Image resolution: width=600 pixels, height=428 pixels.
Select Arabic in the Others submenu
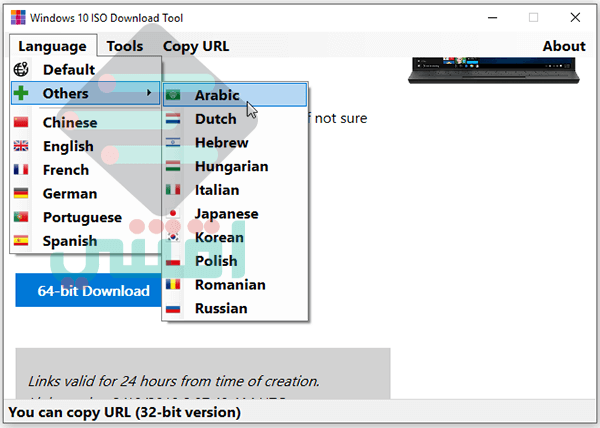[x=235, y=95]
